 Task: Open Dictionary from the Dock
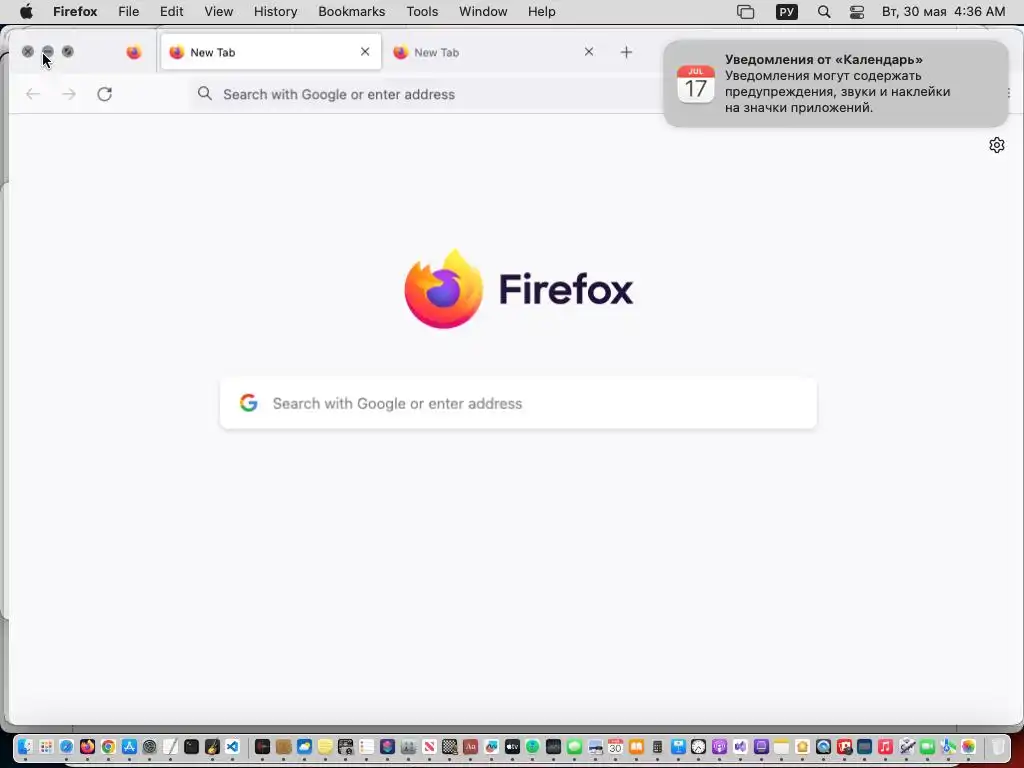[x=470, y=746]
